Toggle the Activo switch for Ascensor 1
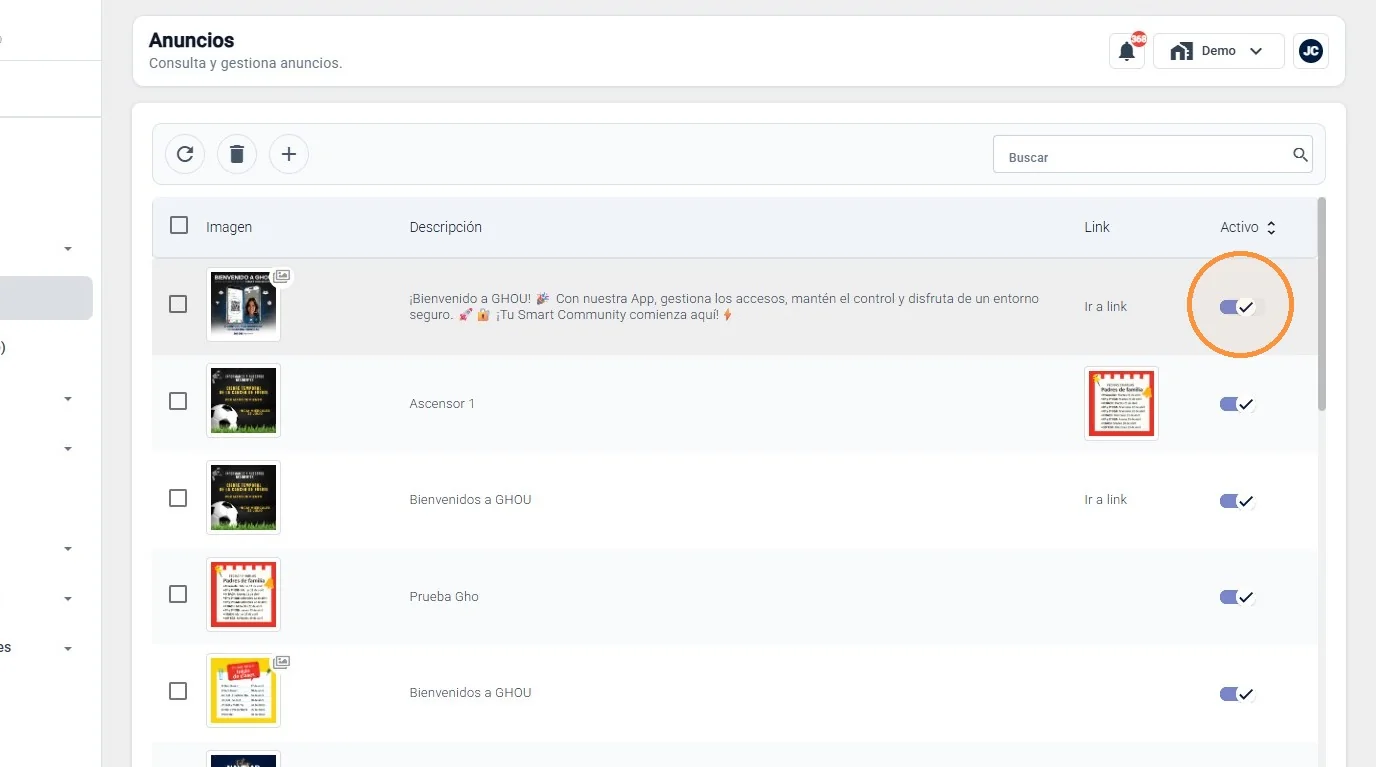This screenshot has width=1376, height=767. pos(1237,404)
